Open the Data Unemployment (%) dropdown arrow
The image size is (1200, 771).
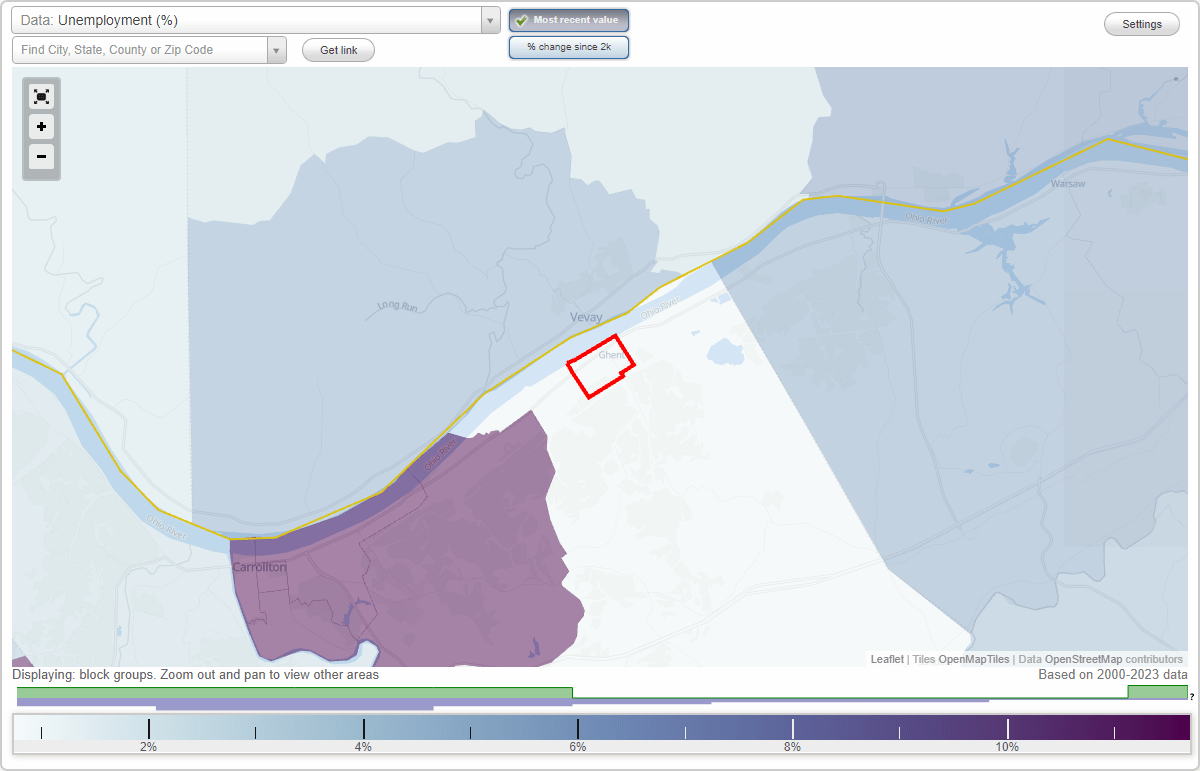click(490, 20)
